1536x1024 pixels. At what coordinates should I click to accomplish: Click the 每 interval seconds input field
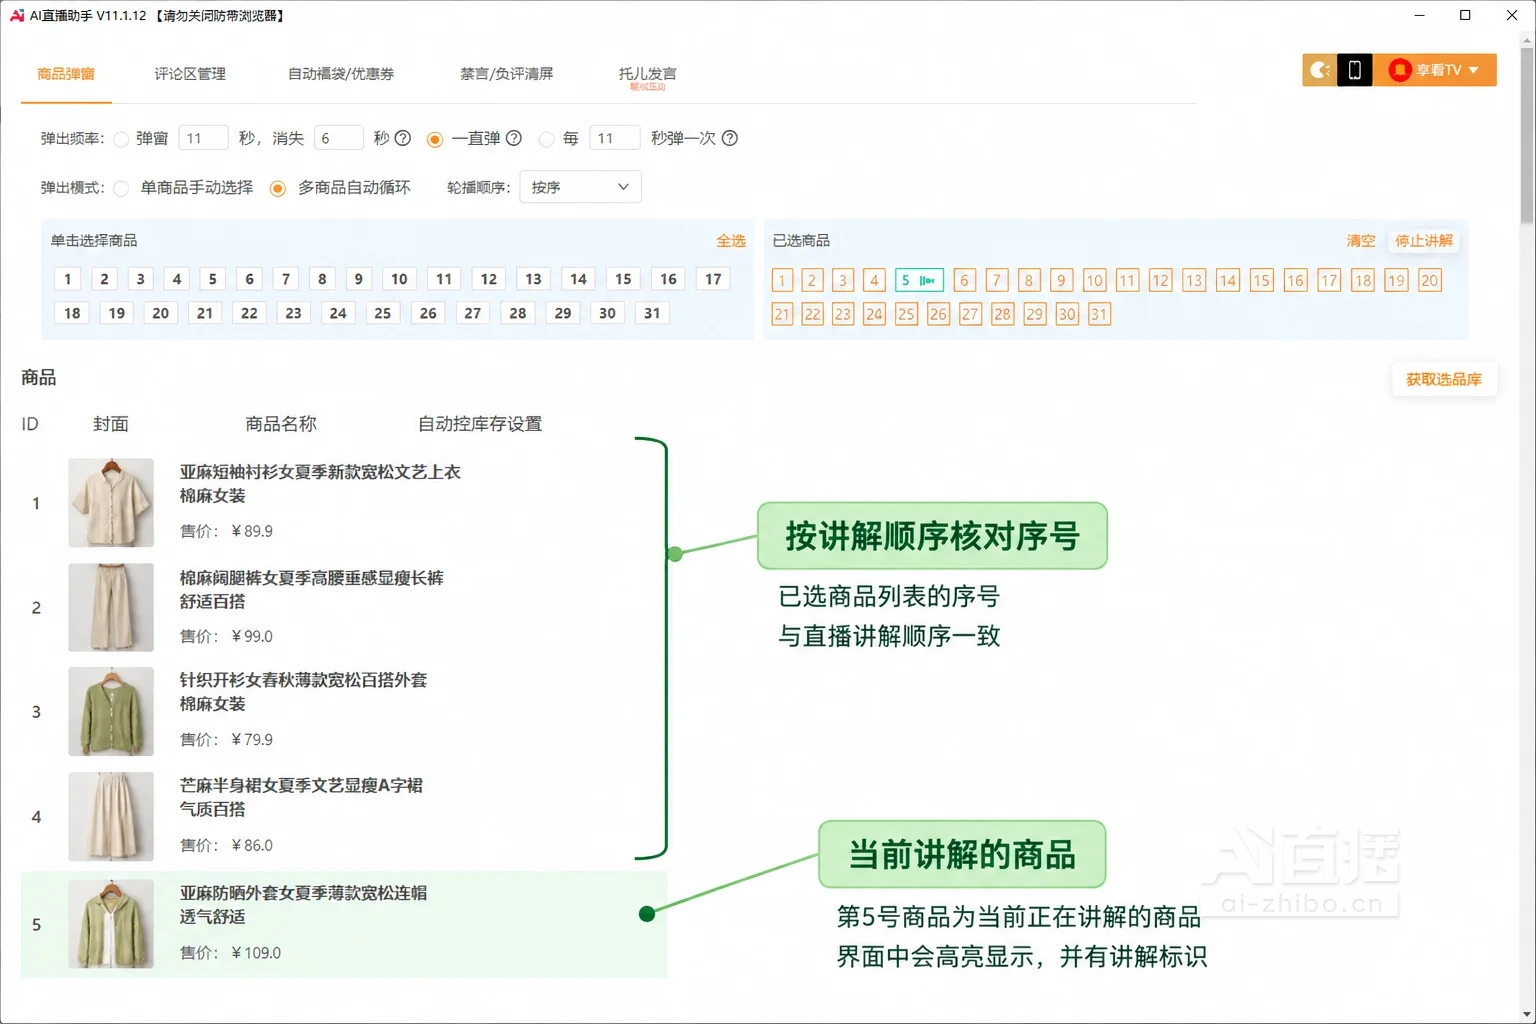pyautogui.click(x=614, y=138)
